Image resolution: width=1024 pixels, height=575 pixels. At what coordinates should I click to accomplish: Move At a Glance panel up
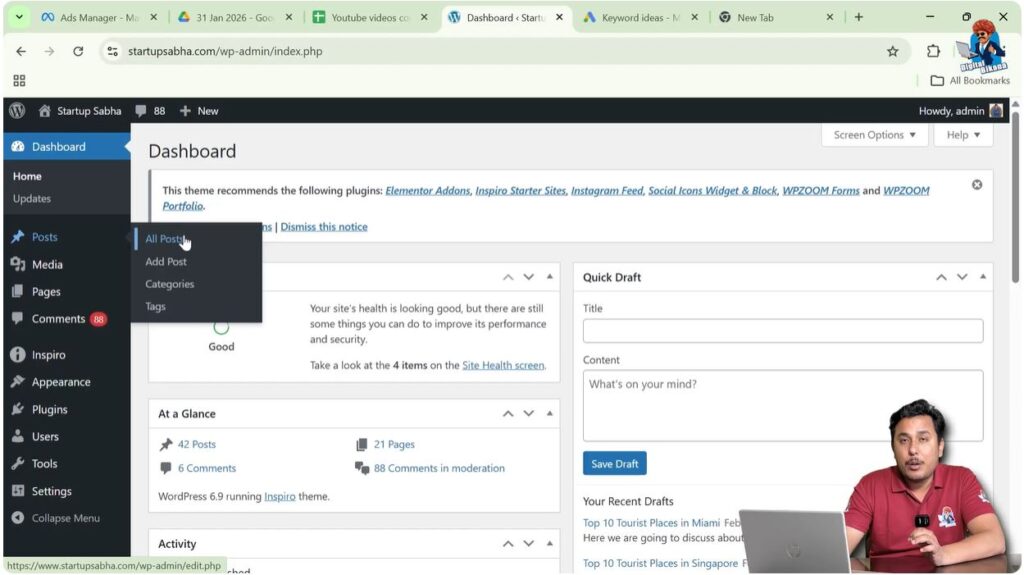[x=507, y=414]
